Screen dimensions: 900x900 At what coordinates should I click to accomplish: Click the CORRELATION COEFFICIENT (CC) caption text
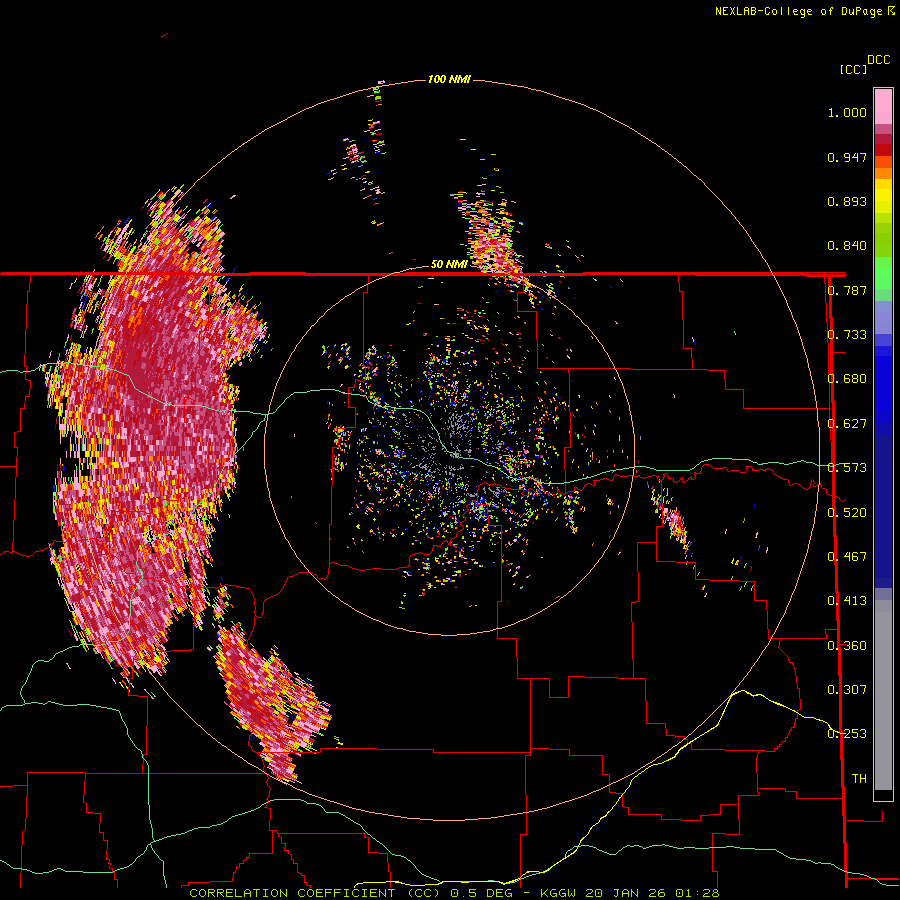(x=315, y=893)
